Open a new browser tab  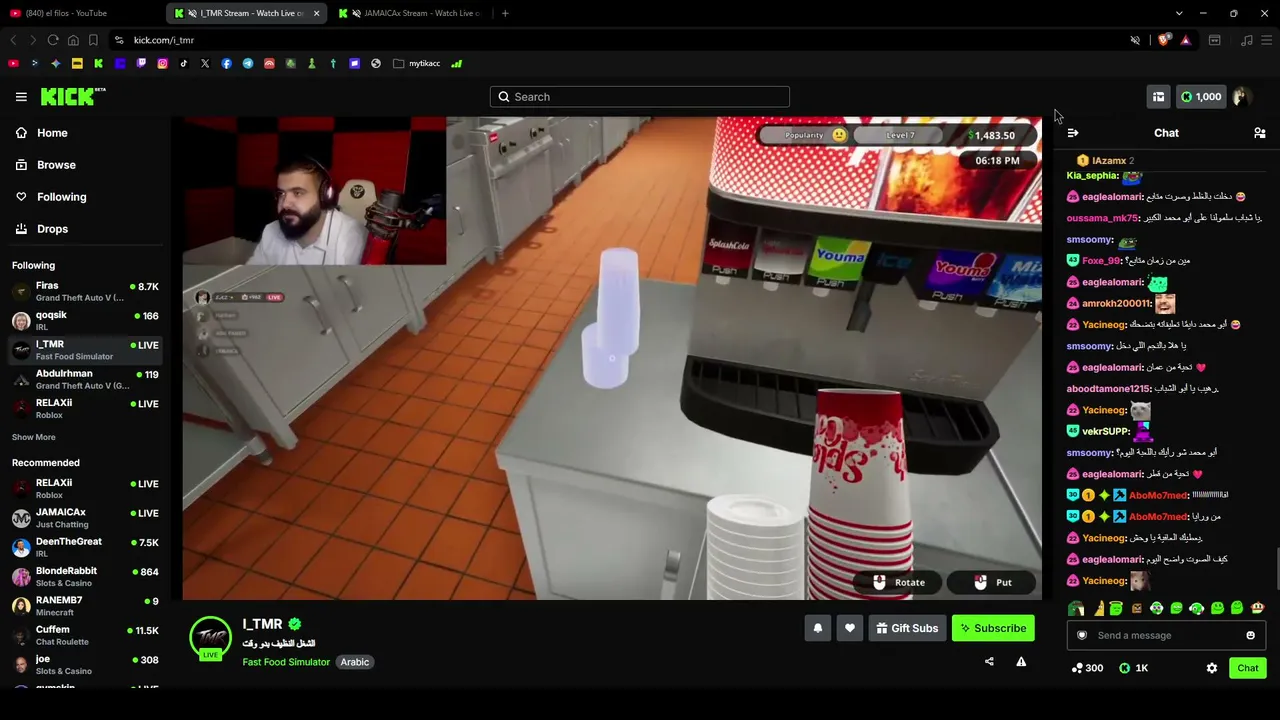click(x=505, y=13)
